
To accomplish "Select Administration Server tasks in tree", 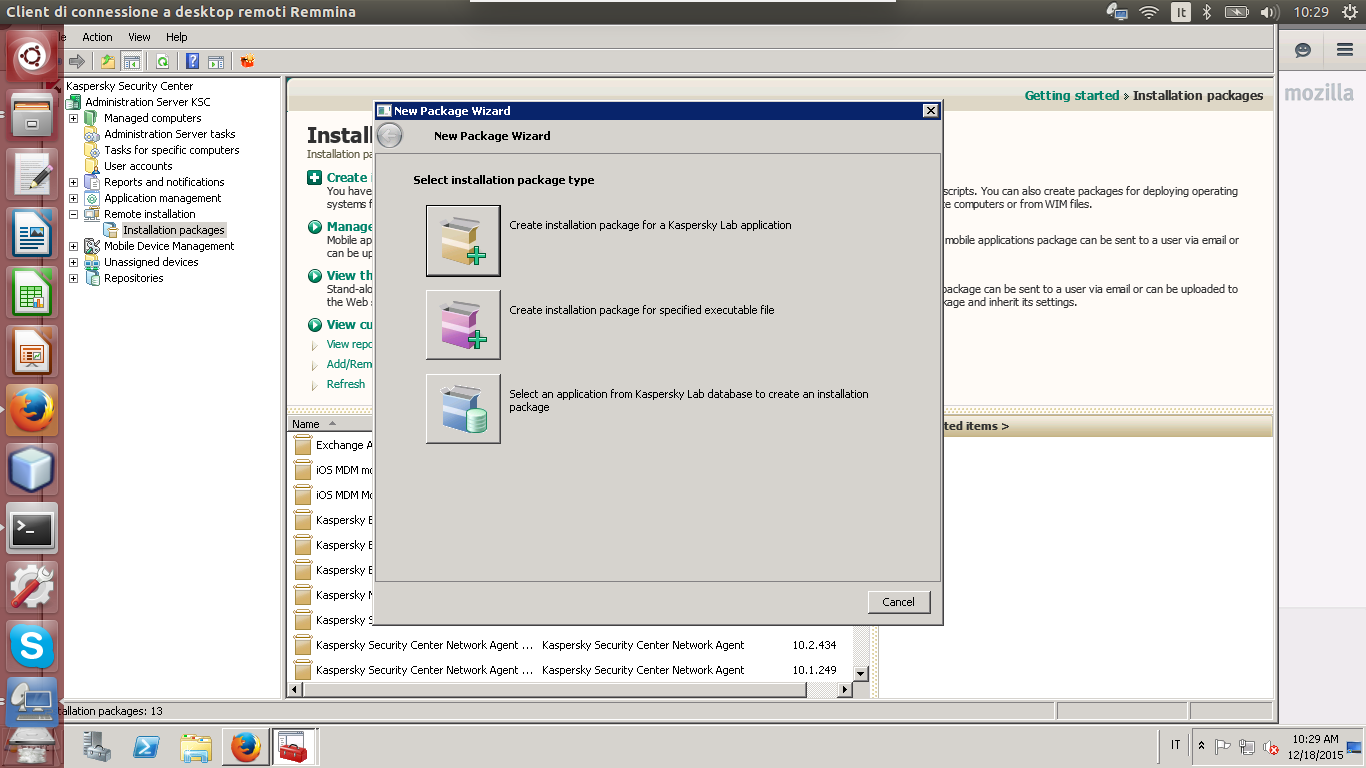I will tap(169, 134).
